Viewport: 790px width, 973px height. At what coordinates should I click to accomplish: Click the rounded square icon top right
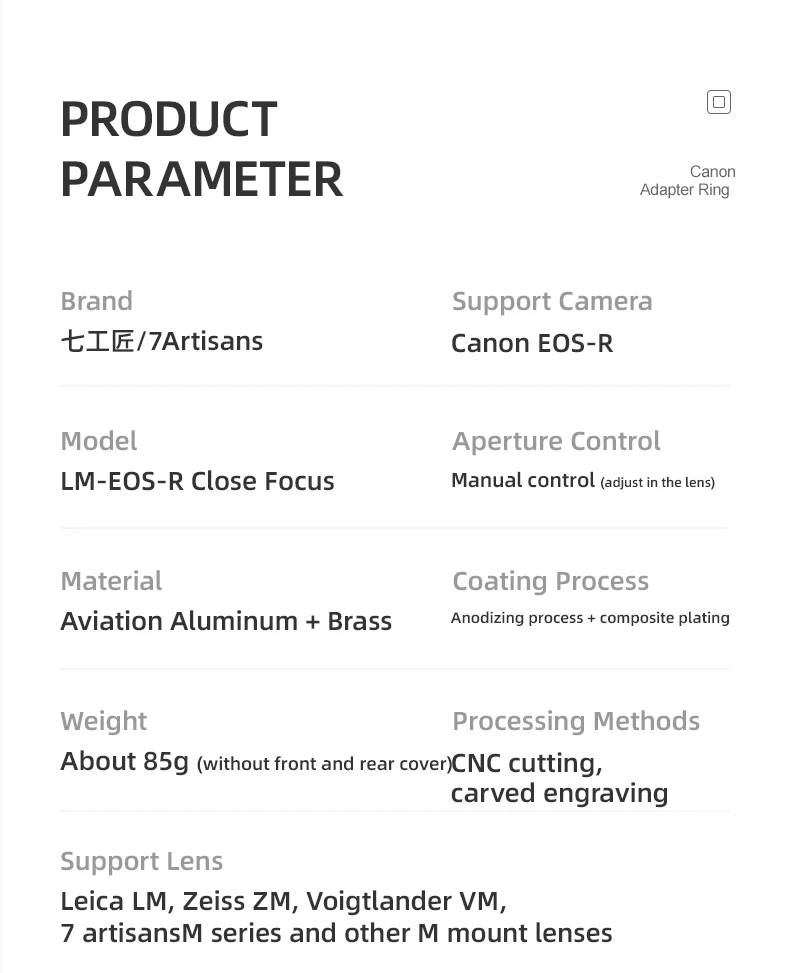(x=719, y=102)
